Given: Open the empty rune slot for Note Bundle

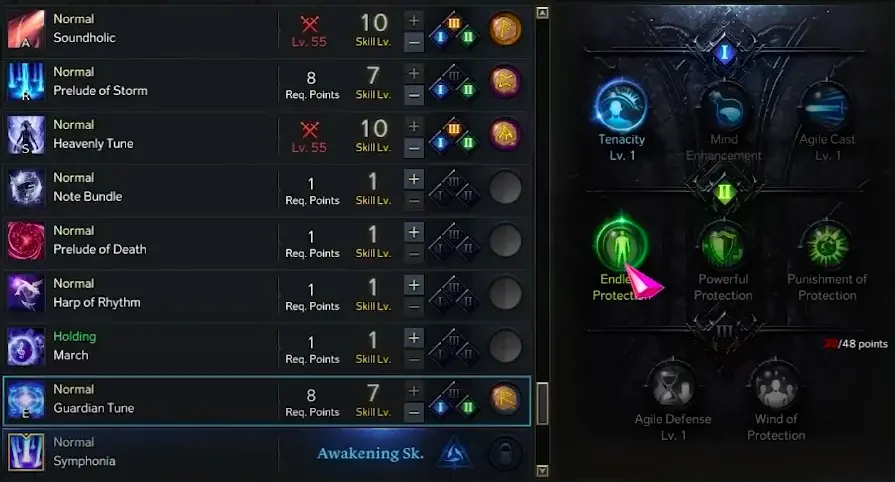Looking at the screenshot, I should pos(505,187).
